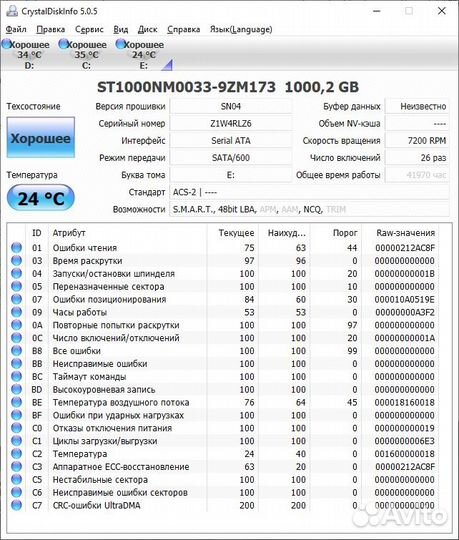
Task: Click status orb for Запуски/остановки шпинделя
Action: pos(16,273)
